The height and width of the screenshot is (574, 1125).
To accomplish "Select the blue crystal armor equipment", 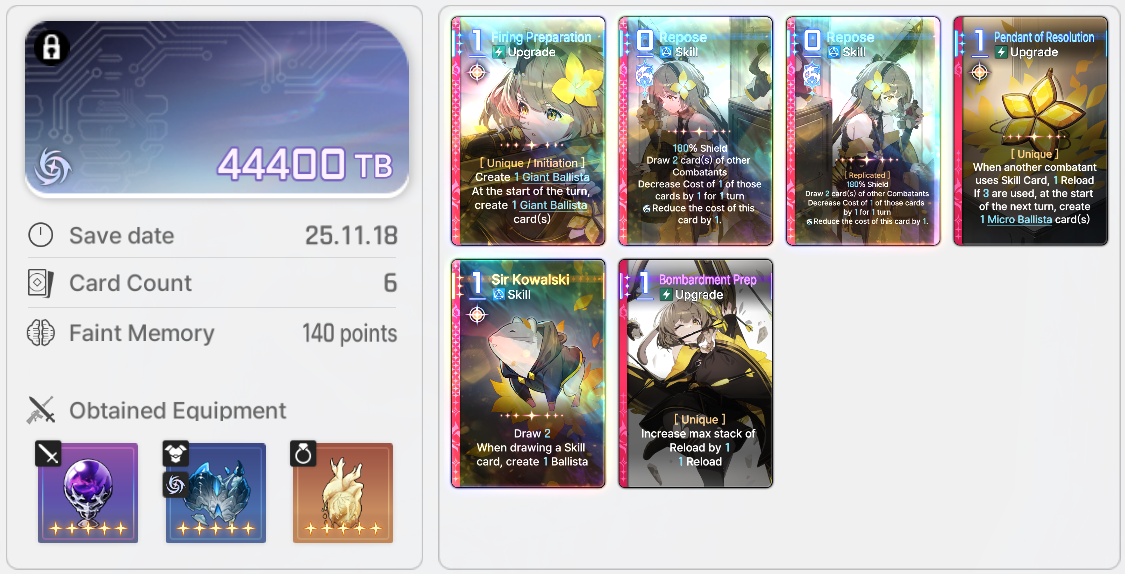I will 216,492.
